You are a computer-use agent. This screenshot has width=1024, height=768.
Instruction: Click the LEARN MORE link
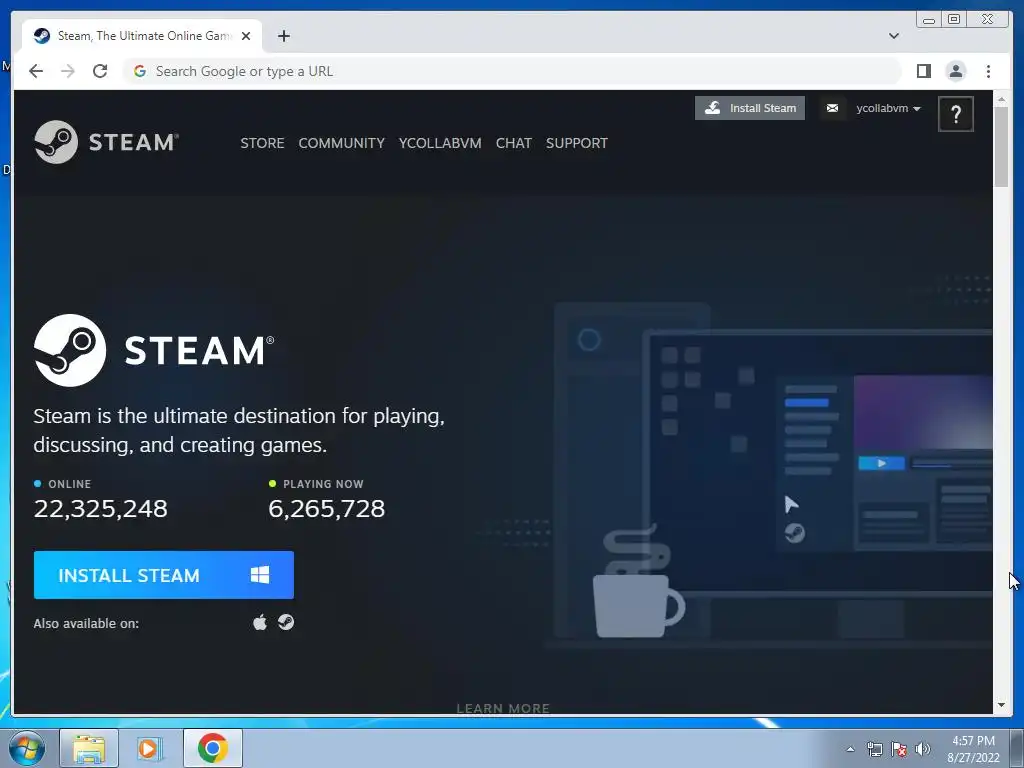click(504, 709)
